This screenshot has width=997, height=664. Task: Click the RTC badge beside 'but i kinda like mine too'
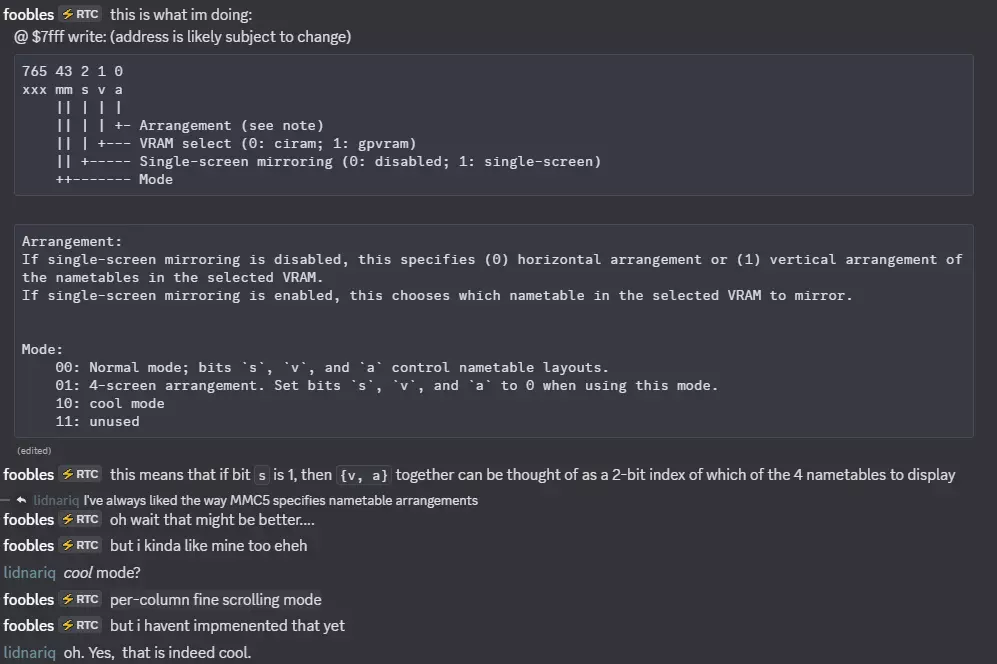(x=80, y=546)
